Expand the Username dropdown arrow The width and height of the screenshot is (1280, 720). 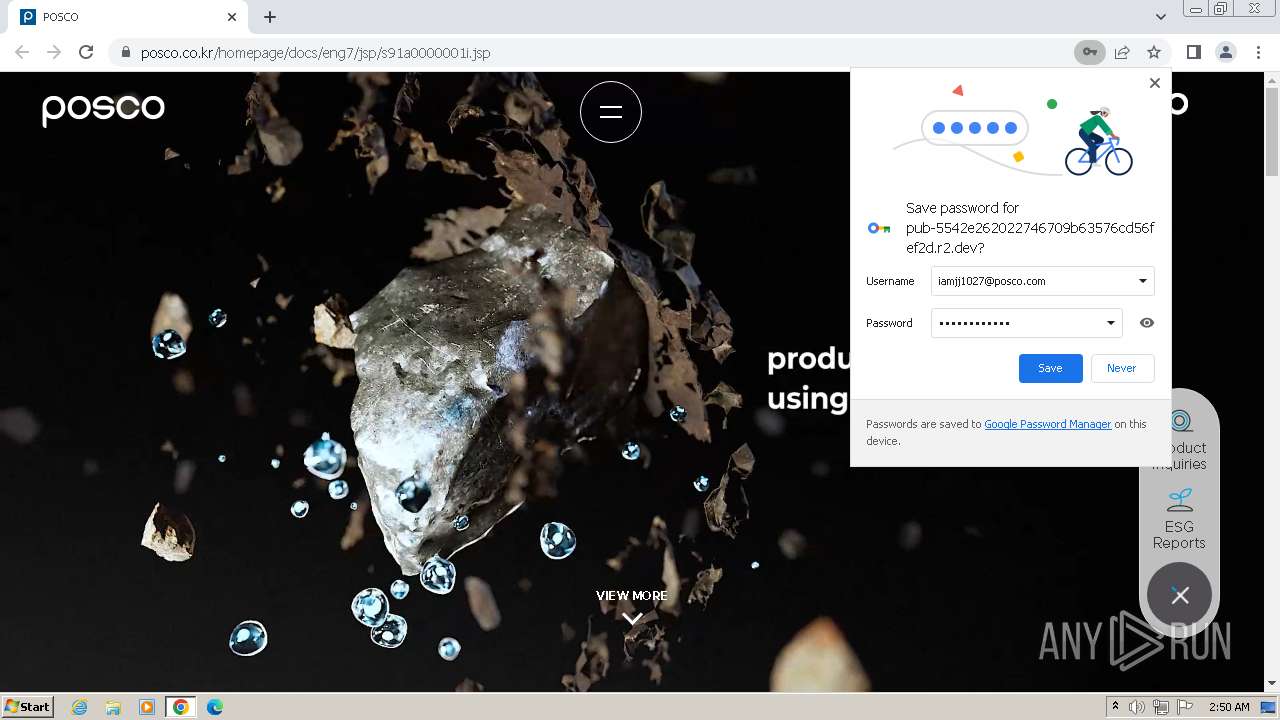1142,281
